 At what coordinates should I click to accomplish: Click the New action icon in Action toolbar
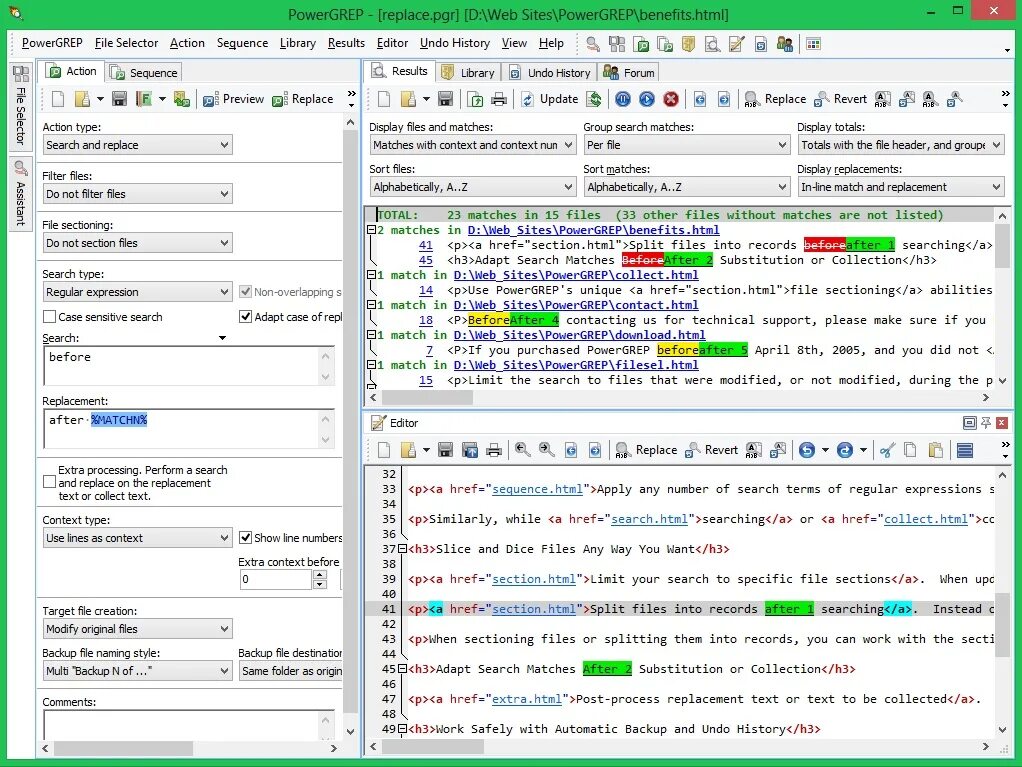point(58,99)
